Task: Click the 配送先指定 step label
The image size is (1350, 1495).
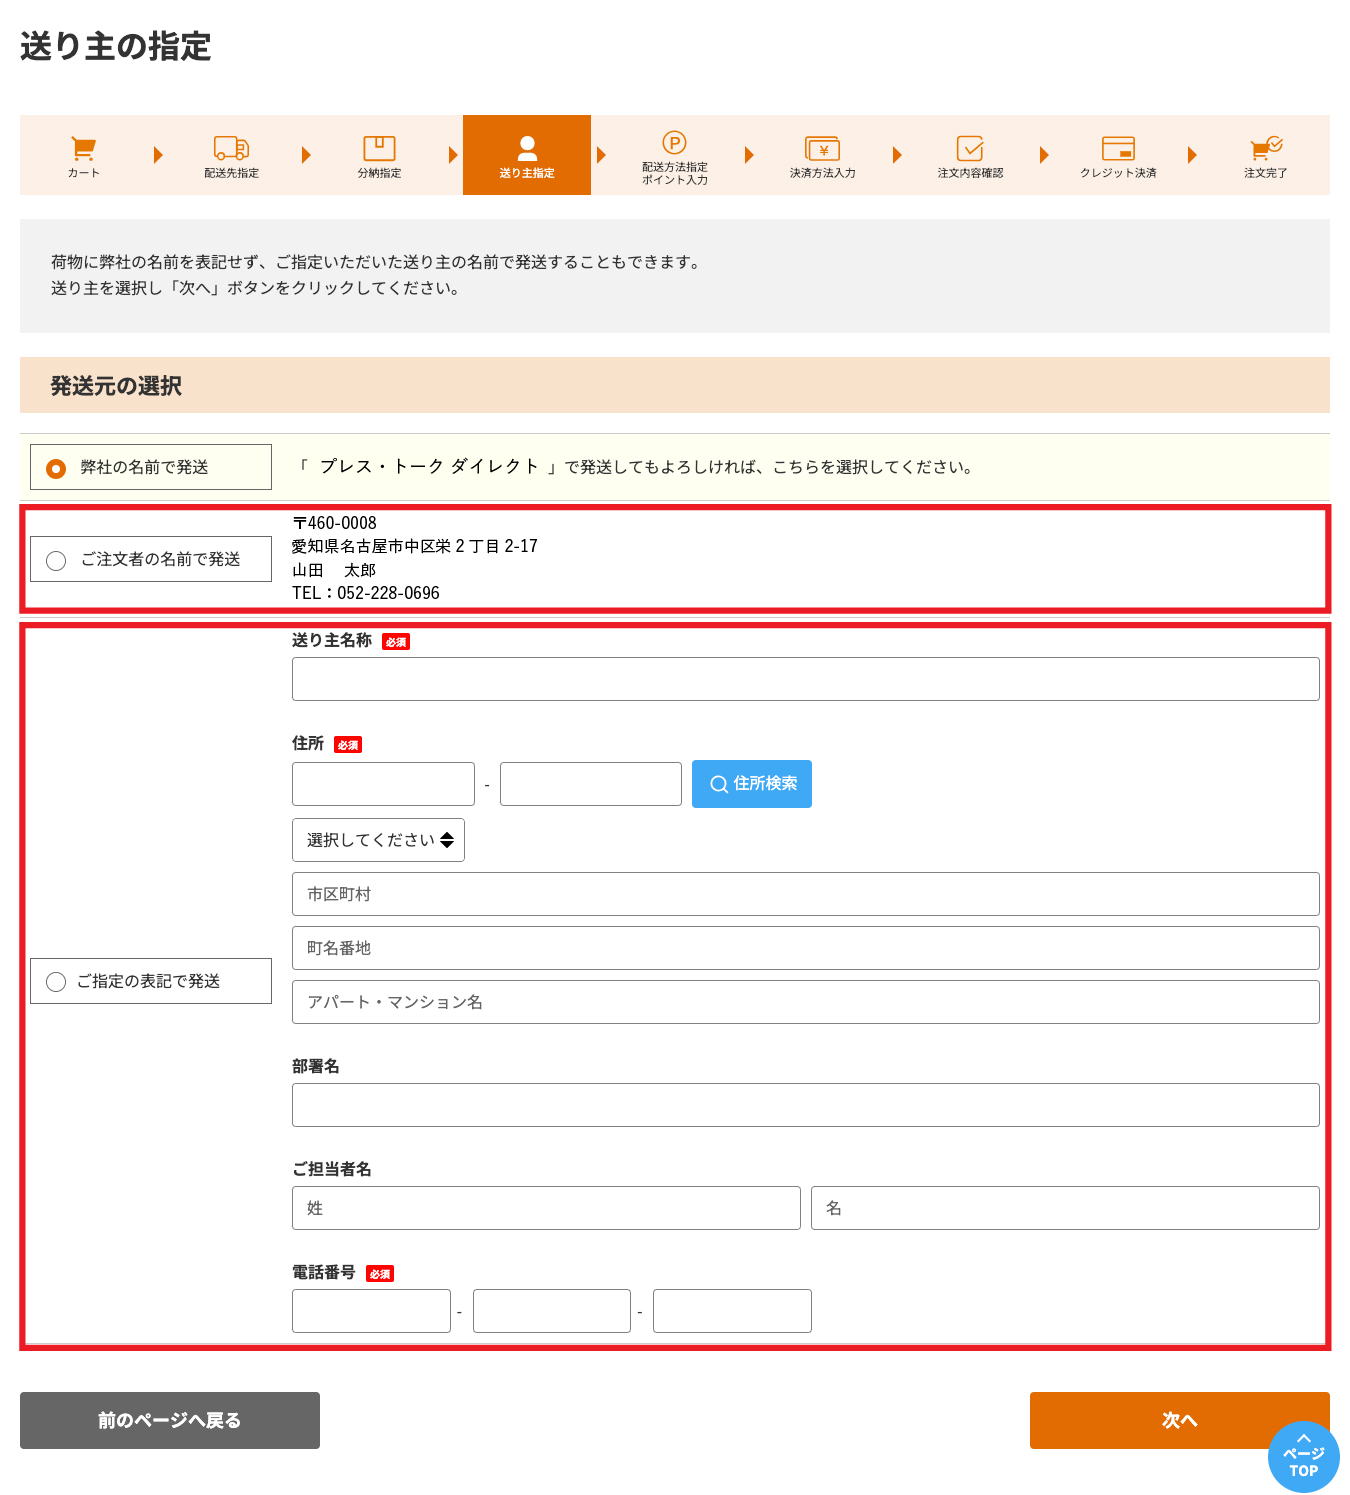Action: click(x=231, y=173)
